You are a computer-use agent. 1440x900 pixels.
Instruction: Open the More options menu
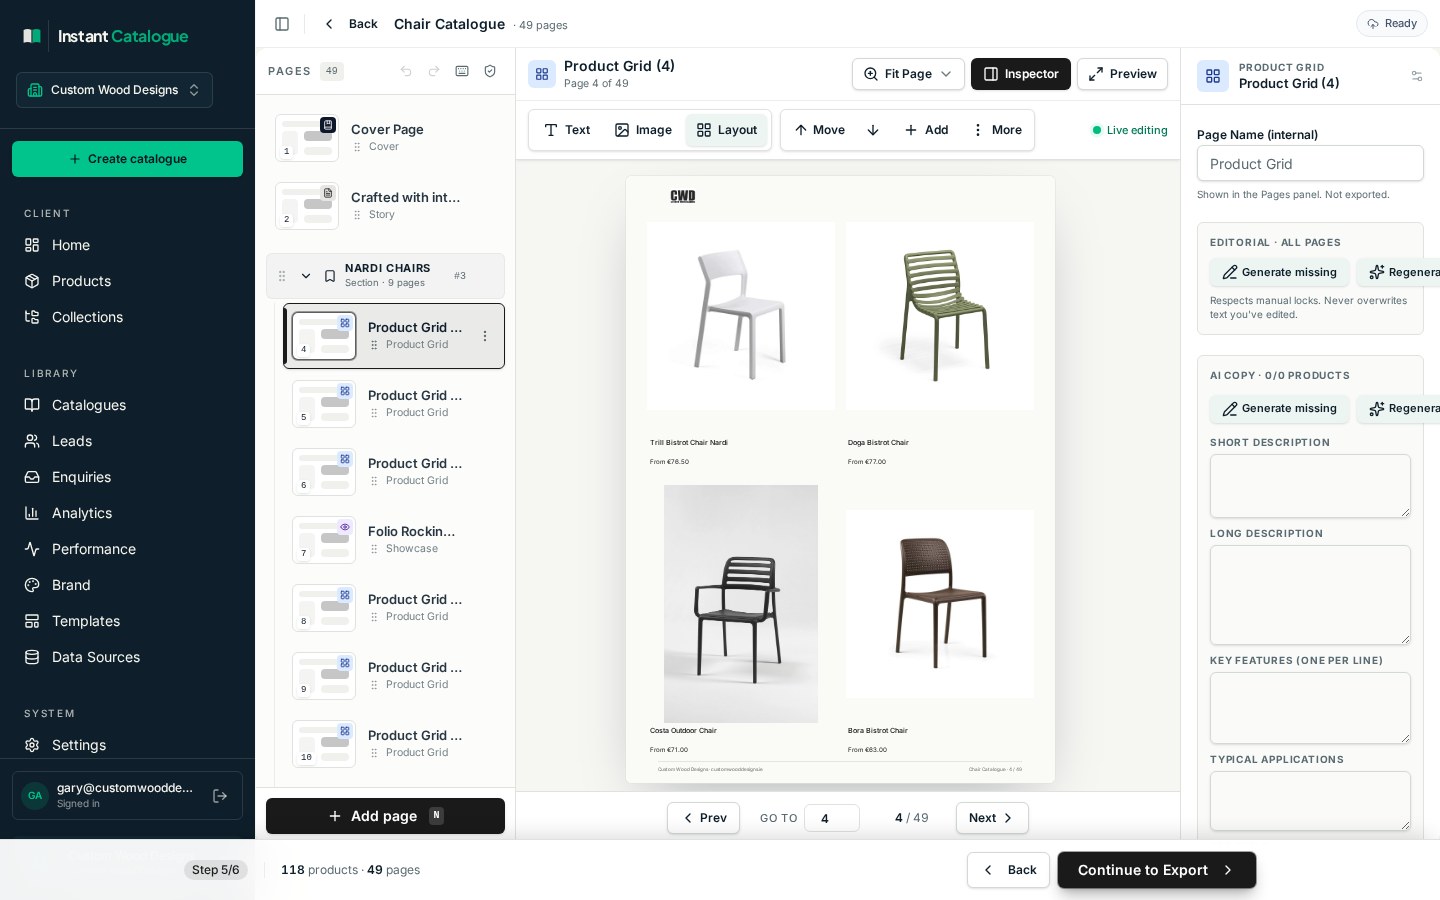point(997,130)
